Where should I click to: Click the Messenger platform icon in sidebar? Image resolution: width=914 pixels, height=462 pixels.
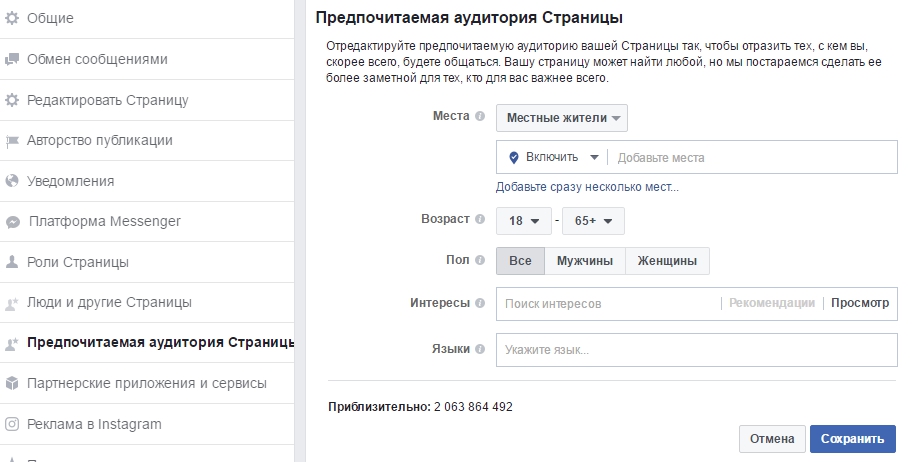tap(12, 222)
